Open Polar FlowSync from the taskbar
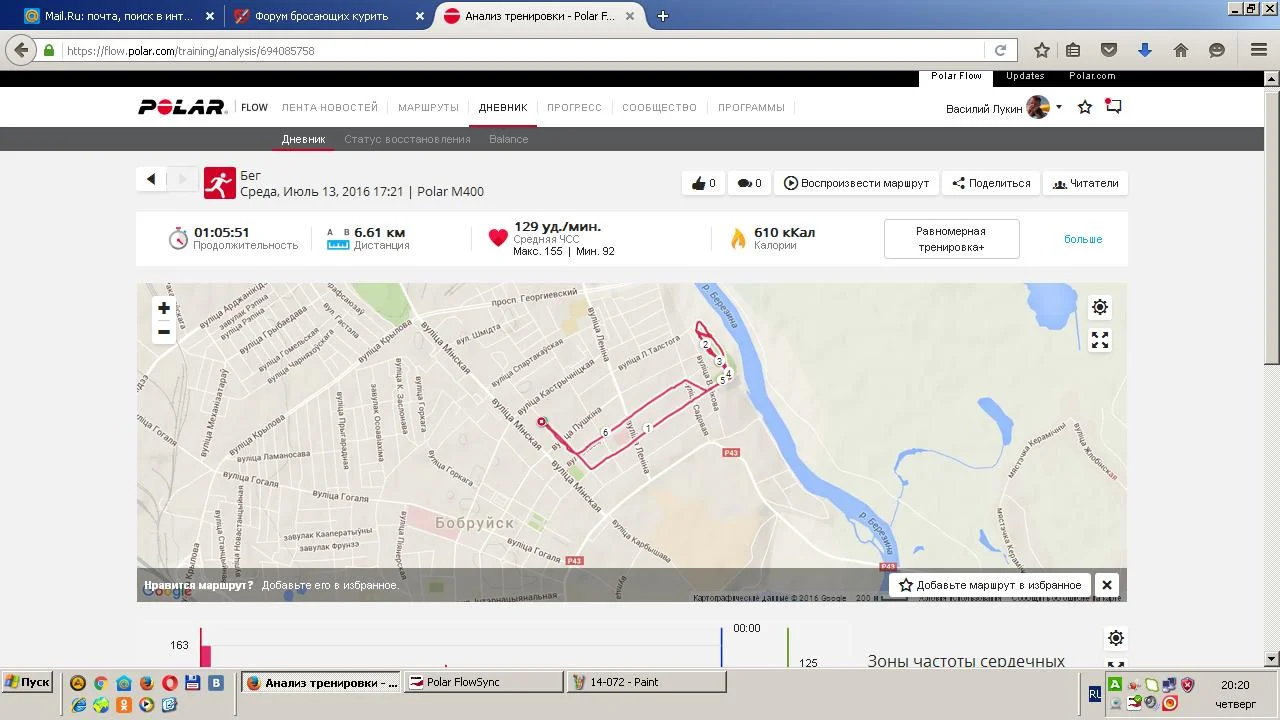 pyautogui.click(x=484, y=682)
